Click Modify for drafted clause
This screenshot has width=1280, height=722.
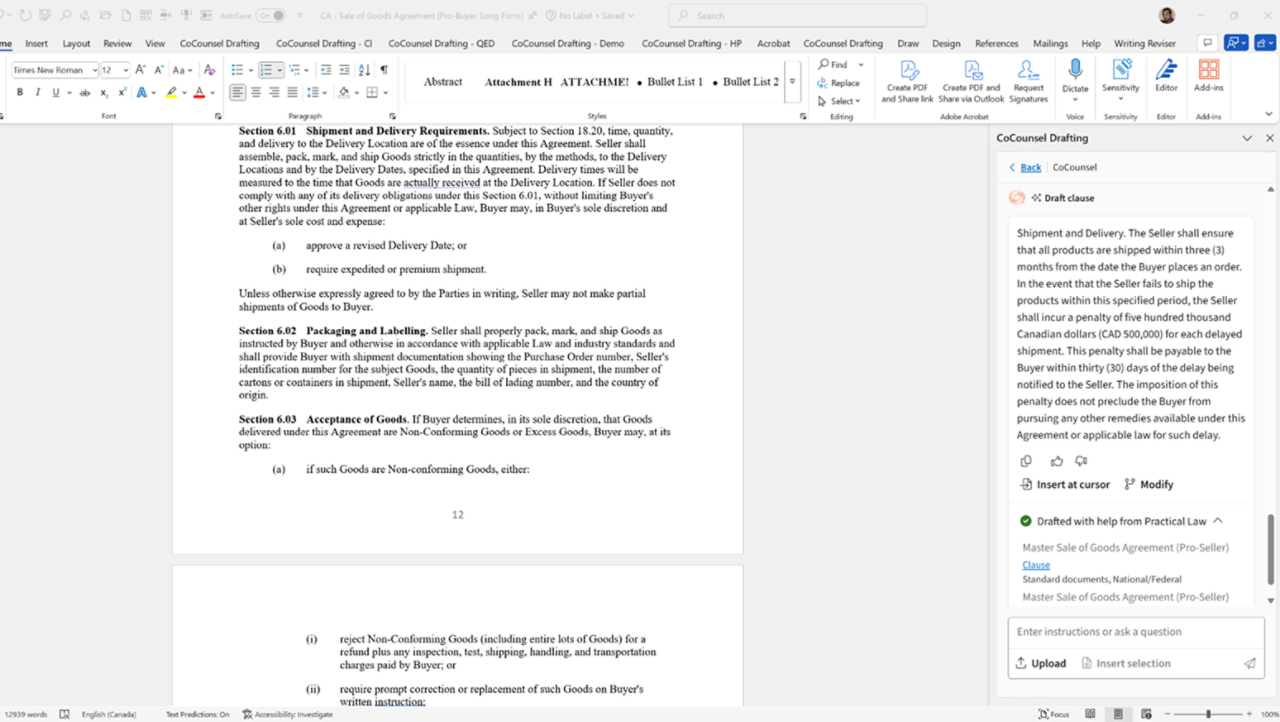(x=1148, y=484)
